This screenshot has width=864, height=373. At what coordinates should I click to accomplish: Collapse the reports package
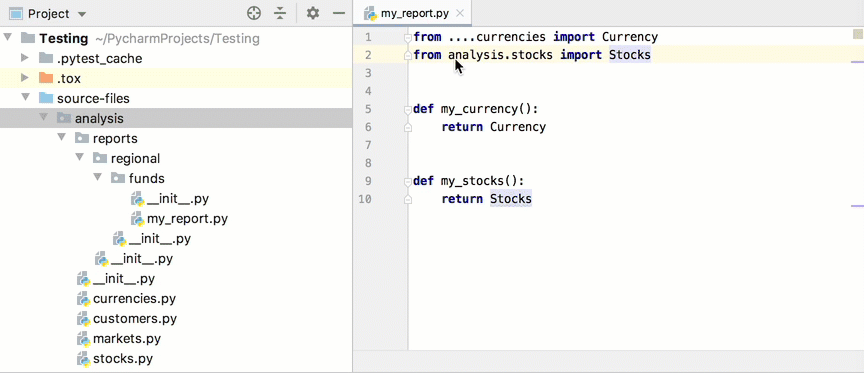pyautogui.click(x=62, y=138)
